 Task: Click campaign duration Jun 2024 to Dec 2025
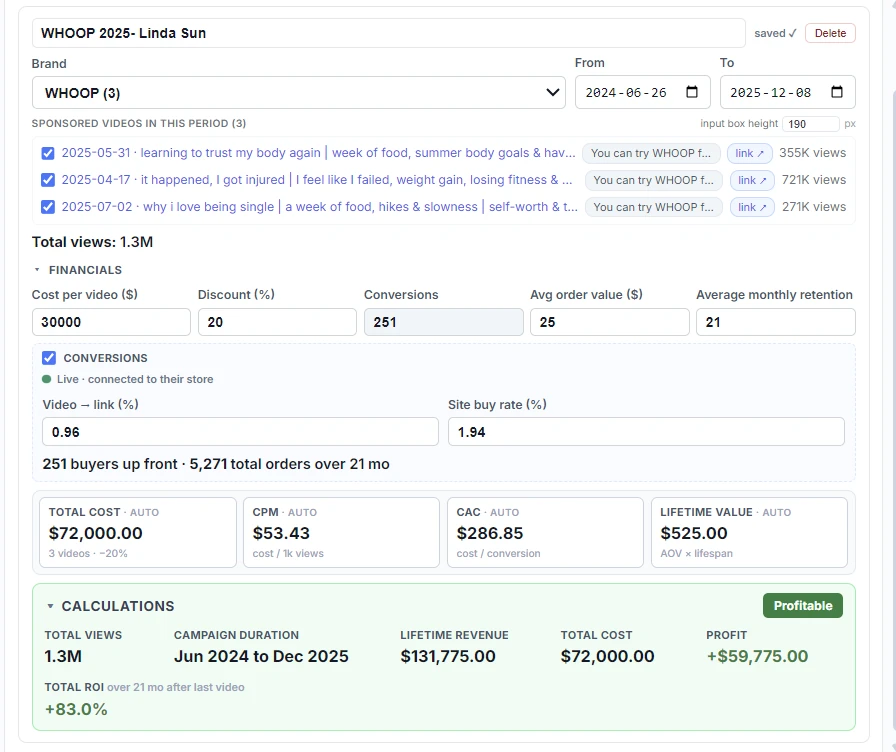click(x=261, y=656)
